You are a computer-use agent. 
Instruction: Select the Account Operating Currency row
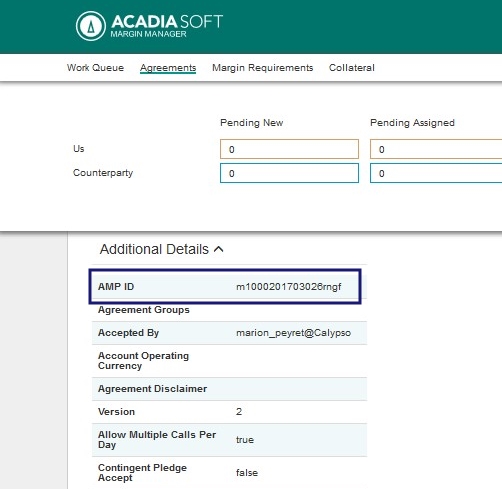tap(229, 361)
